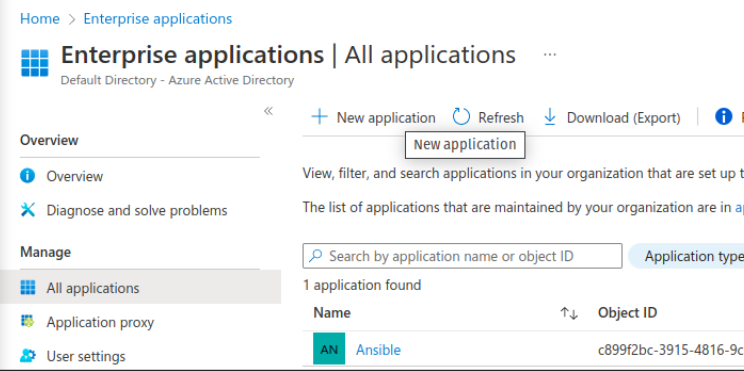Click the User settings gear icon
This screenshot has height=371, width=744.
[x=28, y=355]
